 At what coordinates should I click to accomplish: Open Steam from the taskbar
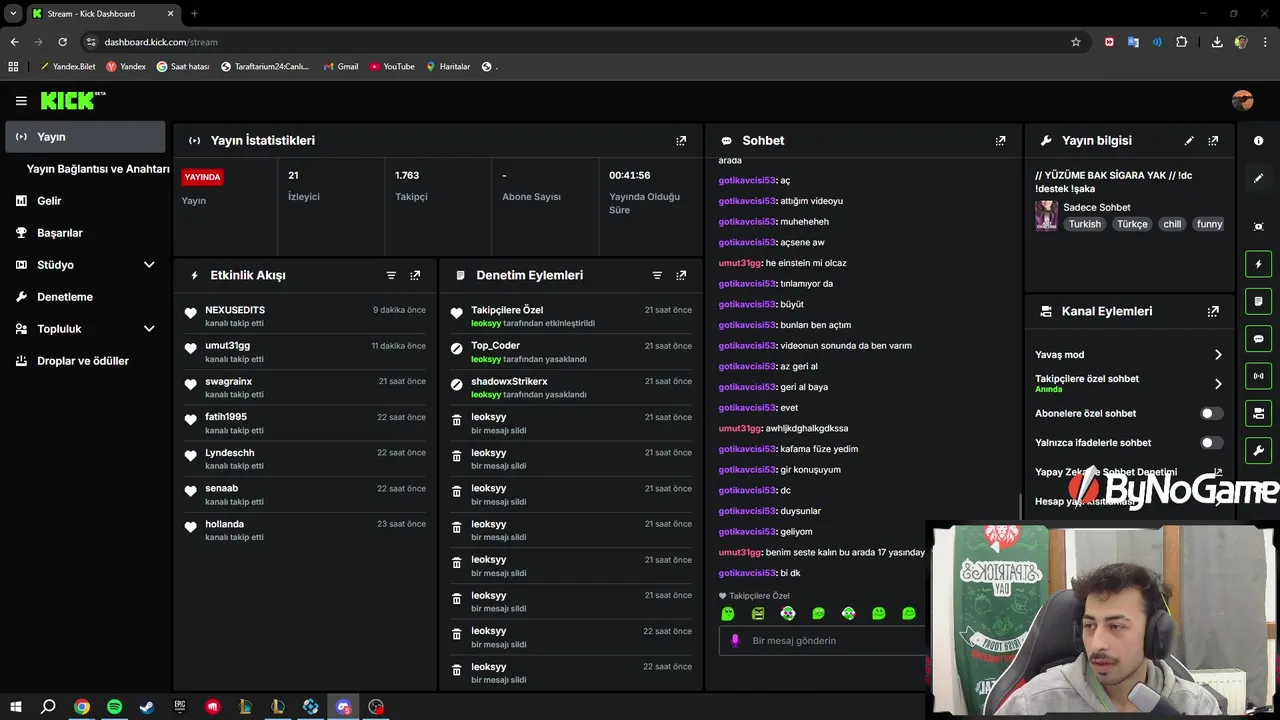click(147, 707)
